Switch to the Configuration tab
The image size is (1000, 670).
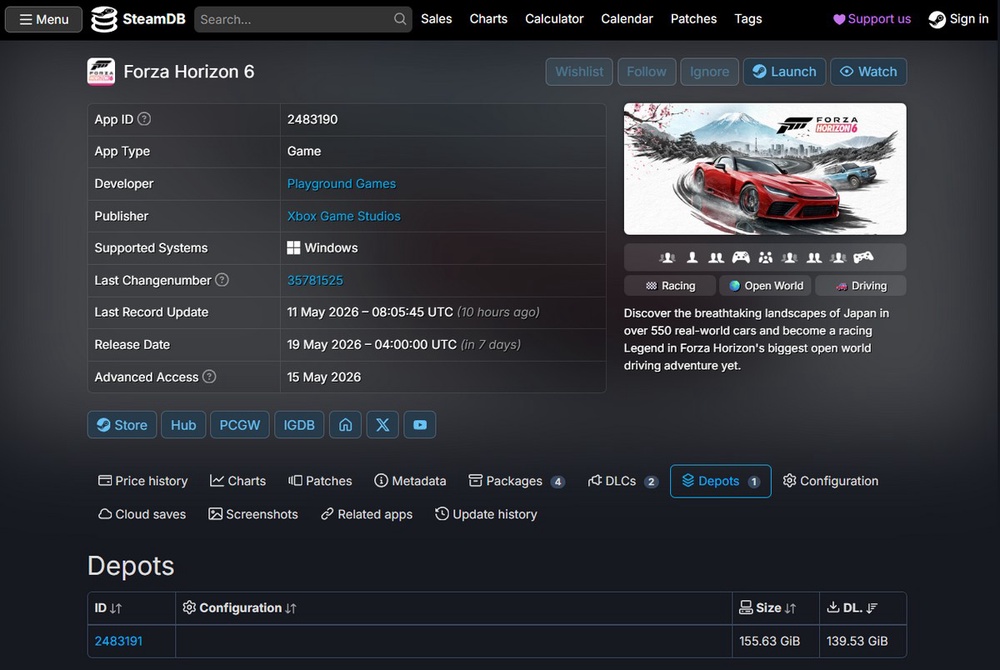tap(830, 481)
